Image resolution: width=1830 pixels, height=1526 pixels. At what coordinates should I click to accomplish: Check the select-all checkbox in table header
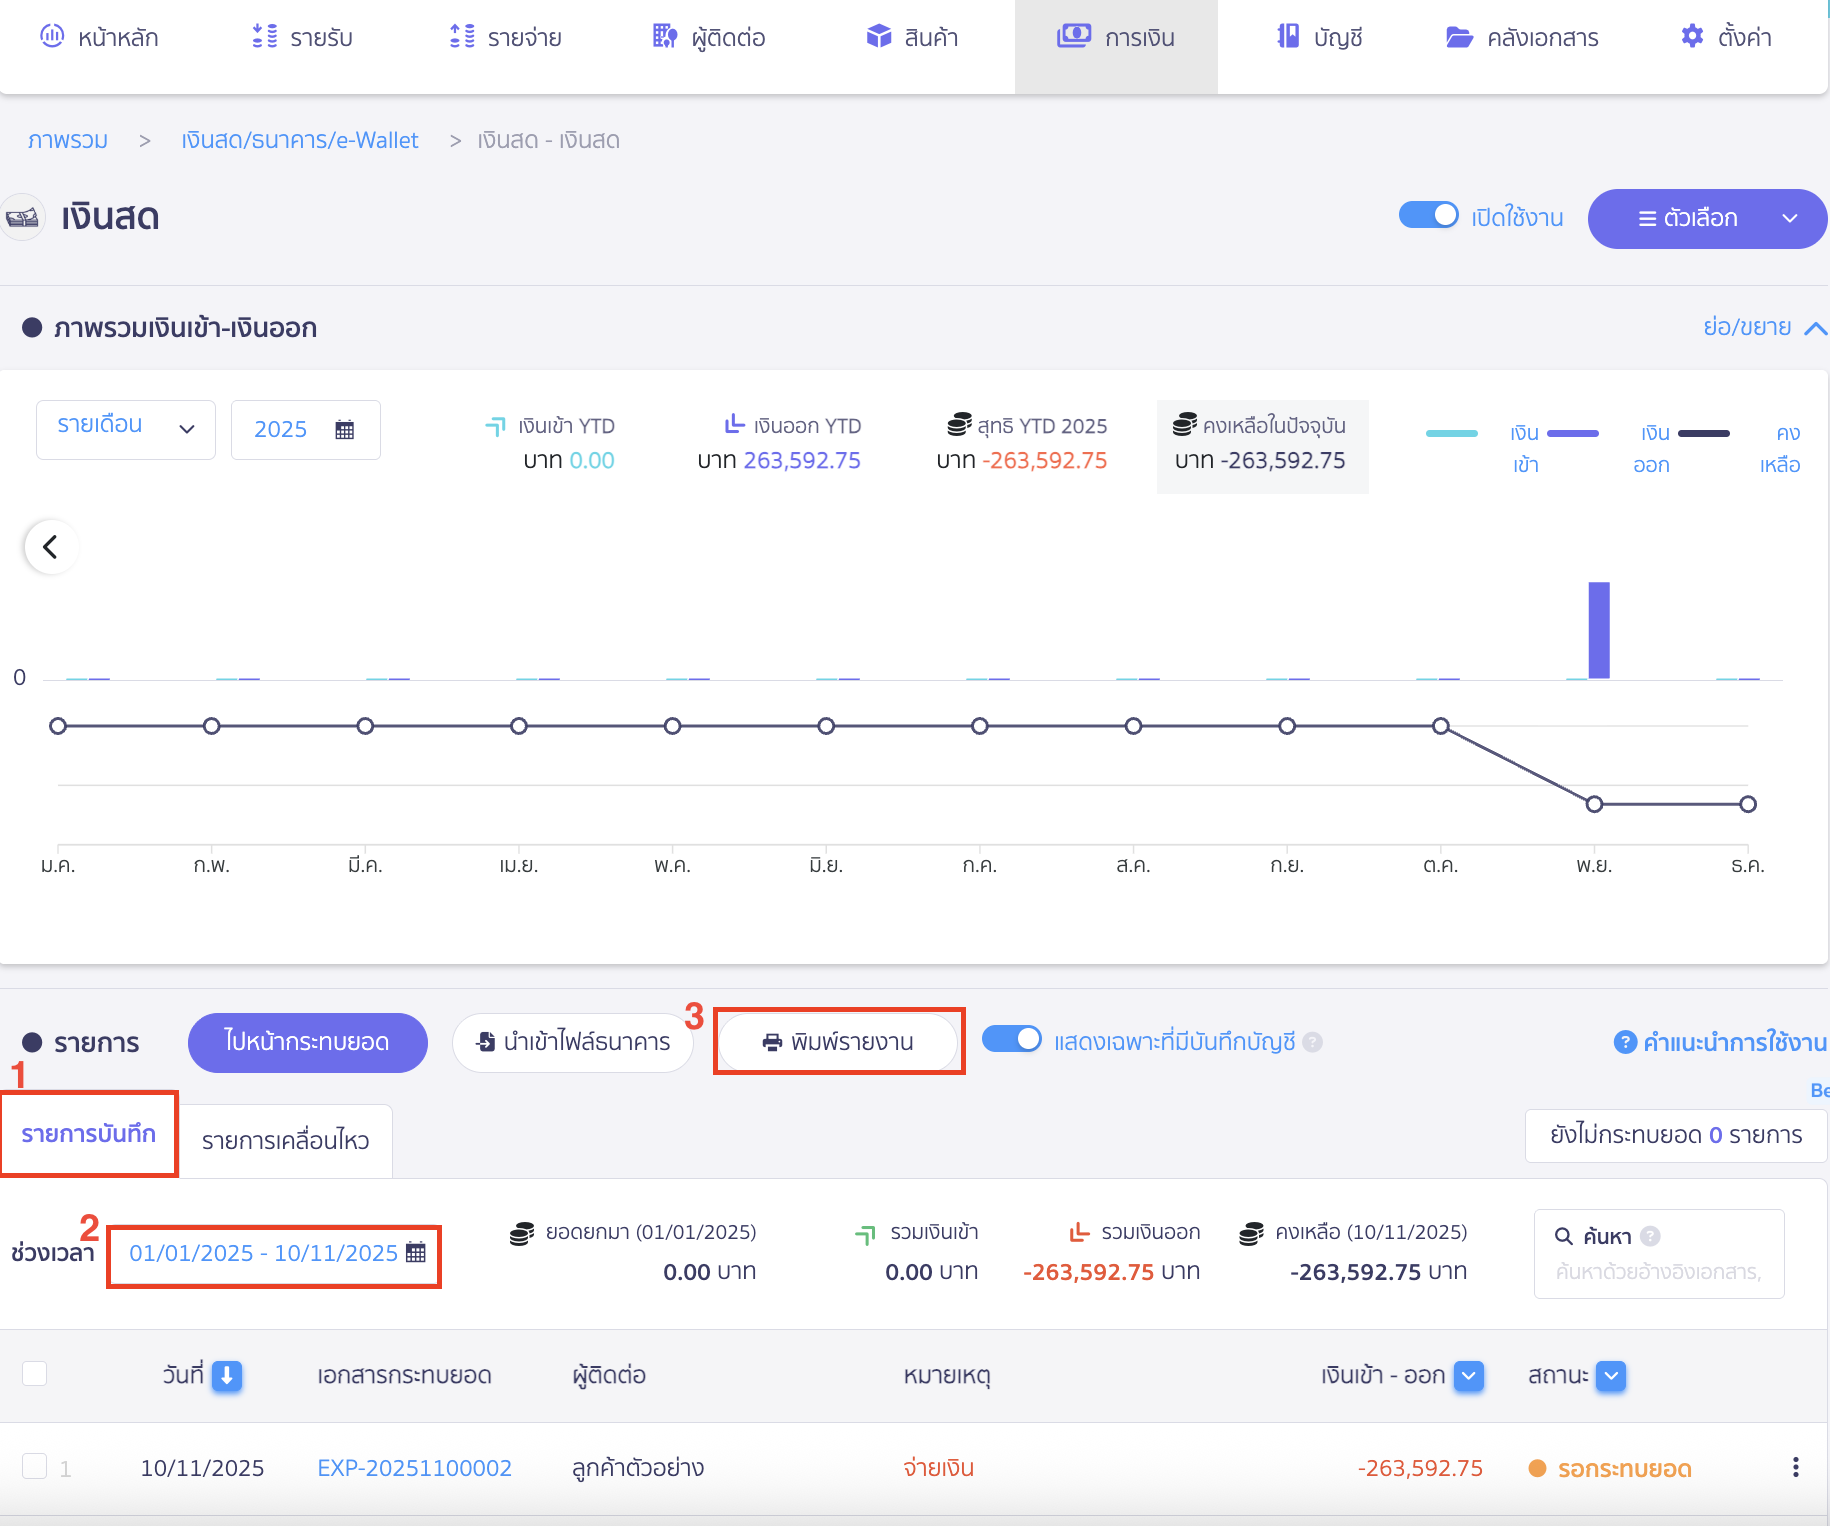tap(35, 1374)
